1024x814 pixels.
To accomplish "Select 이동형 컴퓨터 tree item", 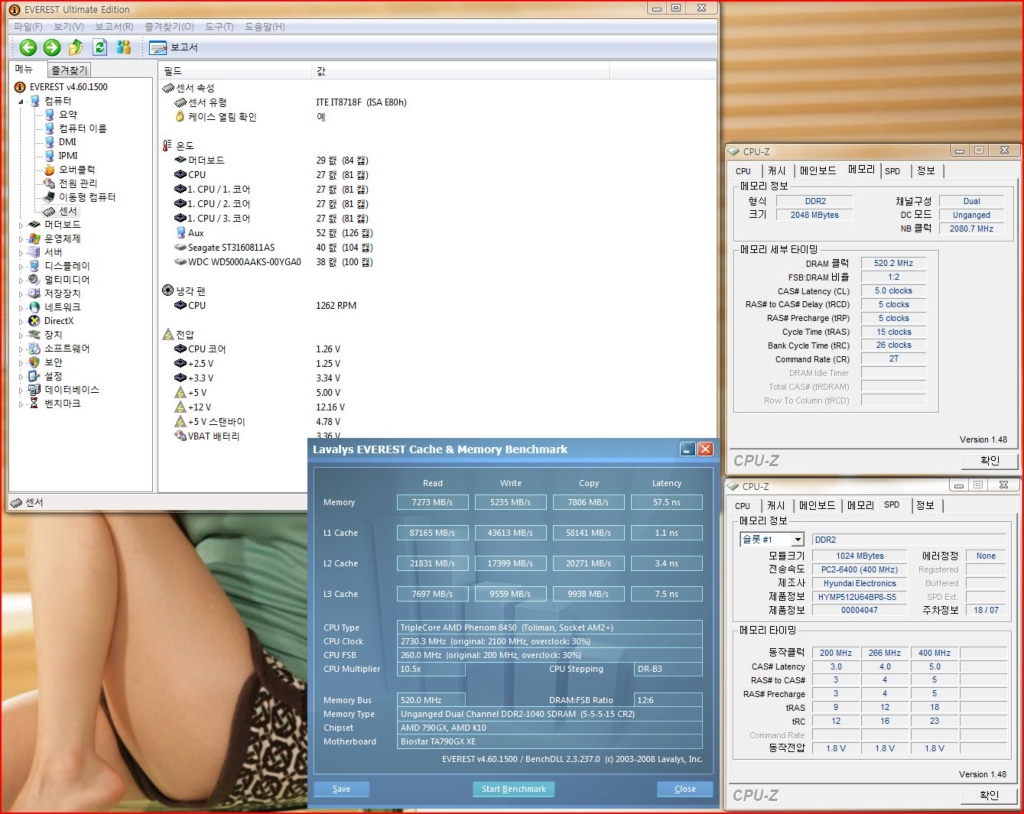I will pyautogui.click(x=87, y=197).
